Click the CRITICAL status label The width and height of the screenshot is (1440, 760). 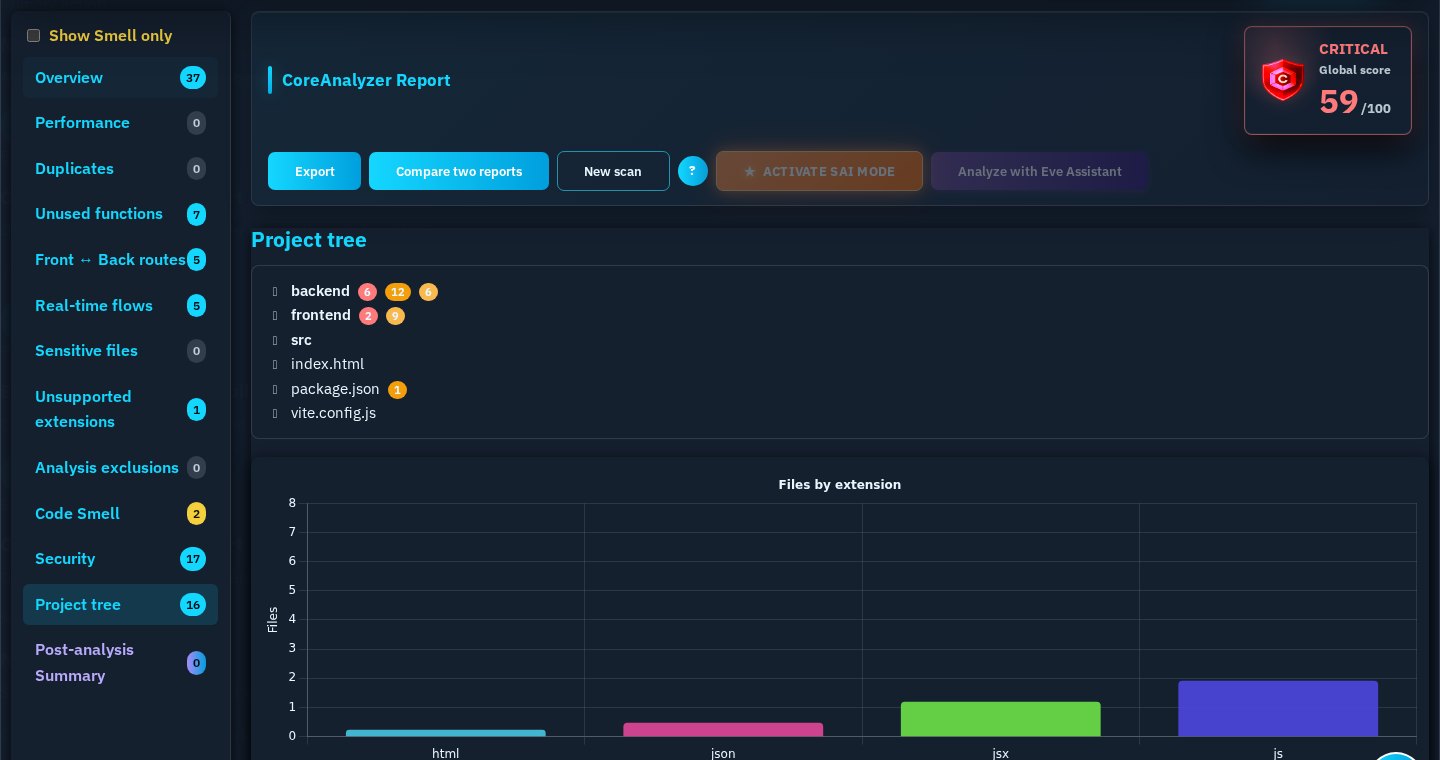(x=1353, y=49)
